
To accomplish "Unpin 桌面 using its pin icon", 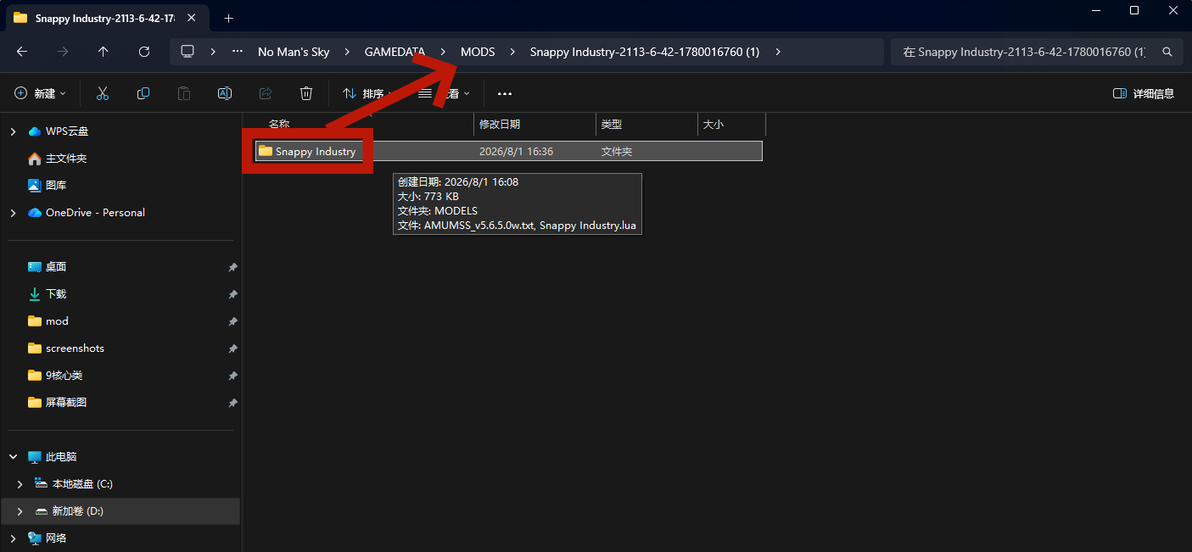I will click(x=232, y=267).
